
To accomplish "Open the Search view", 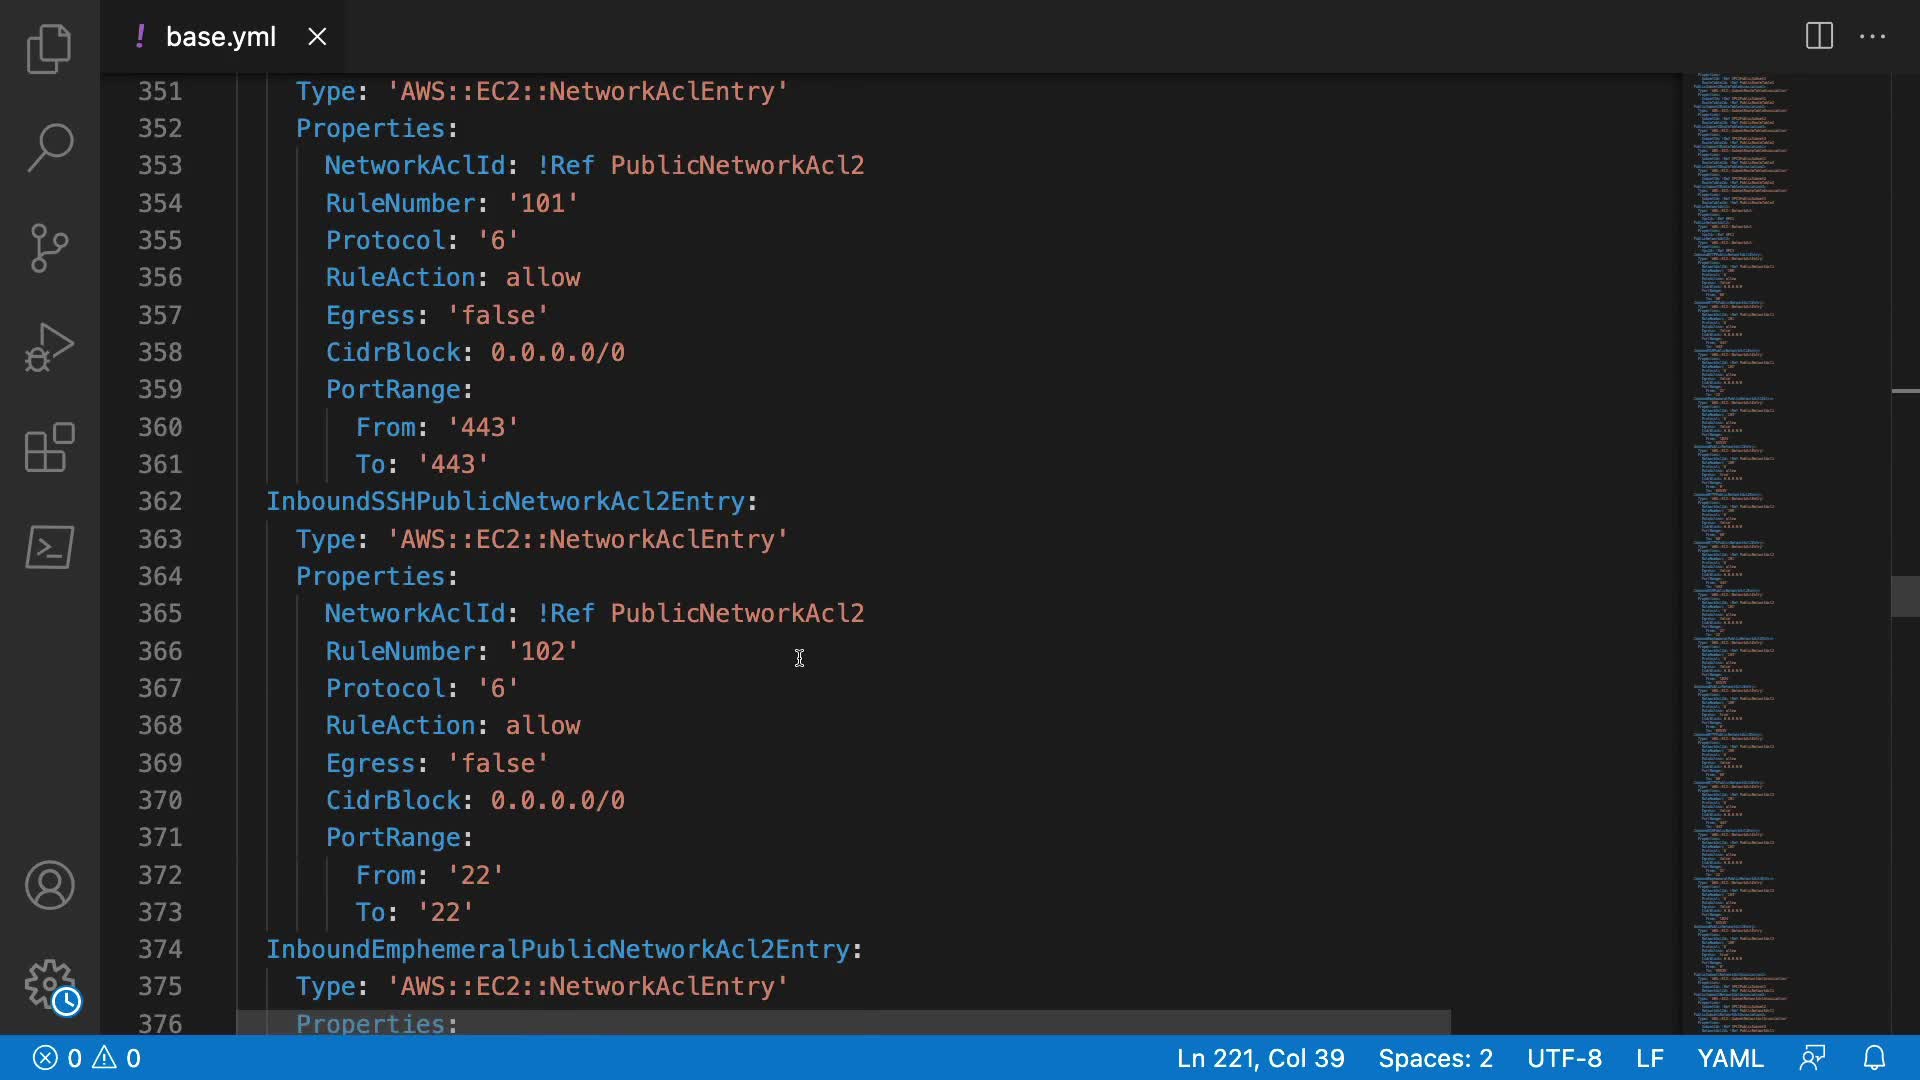I will pyautogui.click(x=49, y=148).
